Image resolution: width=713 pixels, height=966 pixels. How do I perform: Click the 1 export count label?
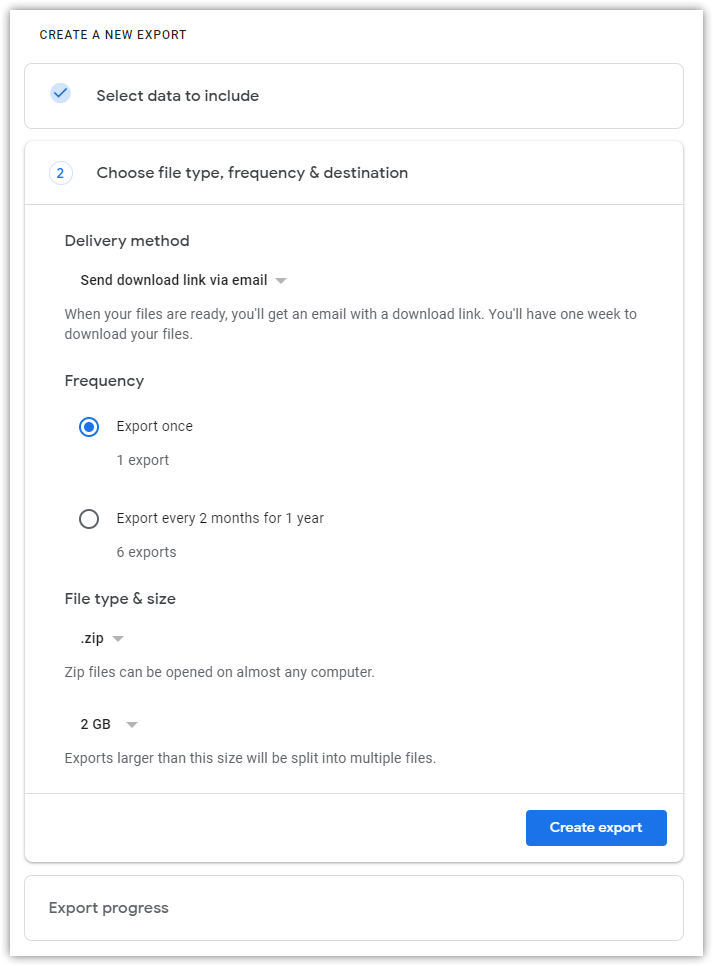(143, 460)
